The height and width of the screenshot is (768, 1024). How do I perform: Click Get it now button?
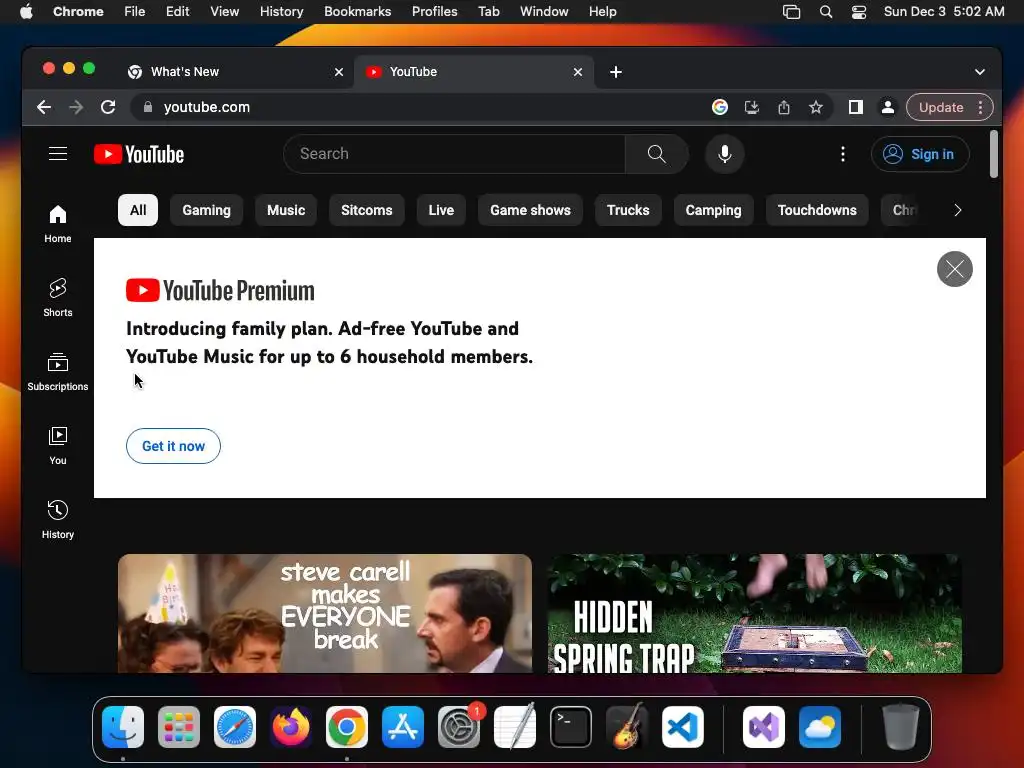pyautogui.click(x=173, y=446)
